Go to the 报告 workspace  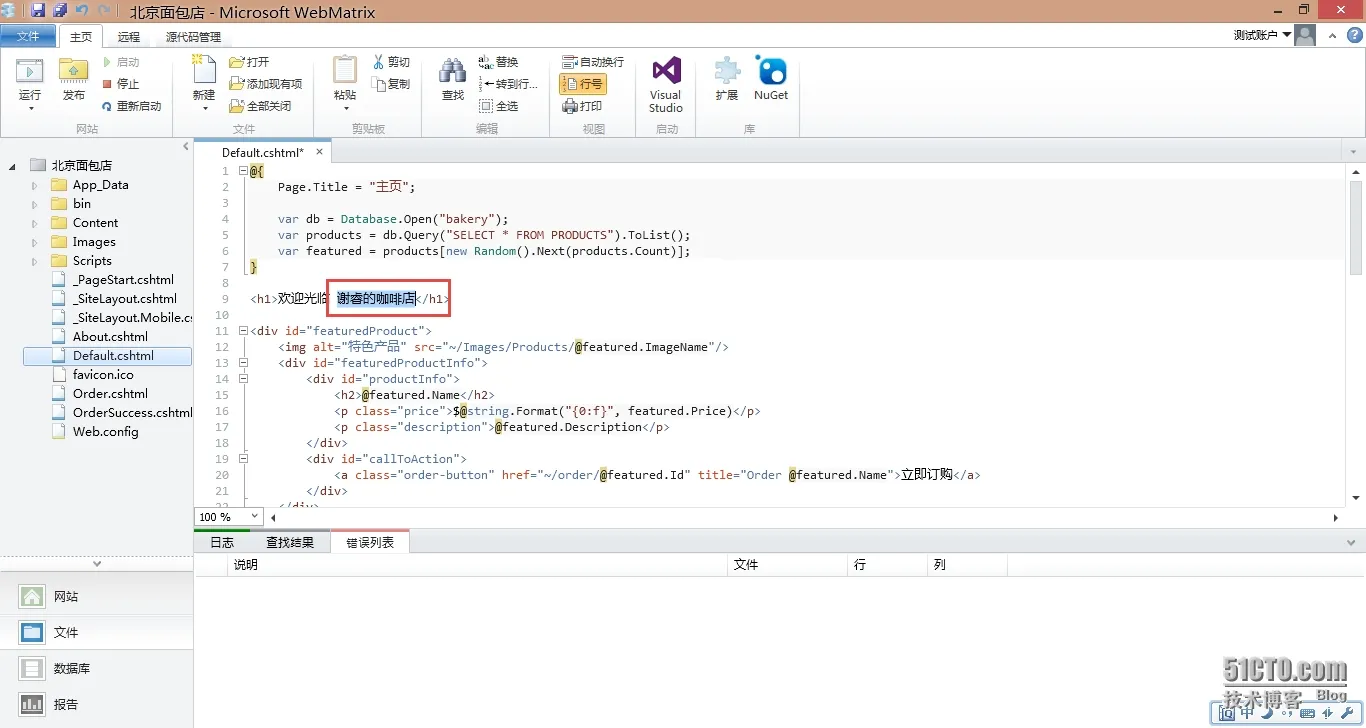[x=96, y=705]
